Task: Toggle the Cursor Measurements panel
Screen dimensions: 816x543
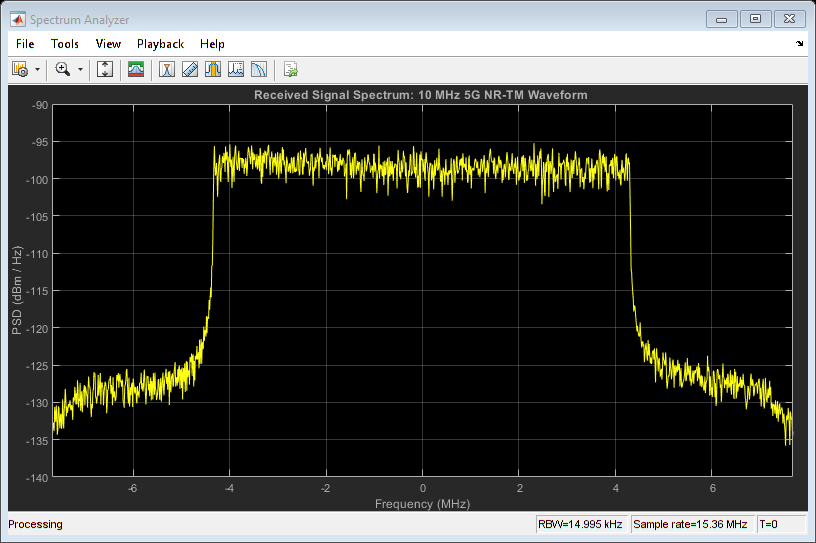Action: point(167,69)
